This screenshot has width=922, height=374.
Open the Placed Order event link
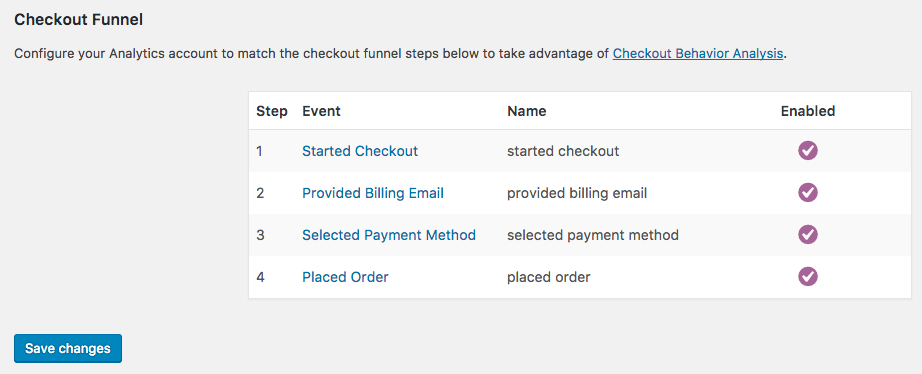coord(345,277)
